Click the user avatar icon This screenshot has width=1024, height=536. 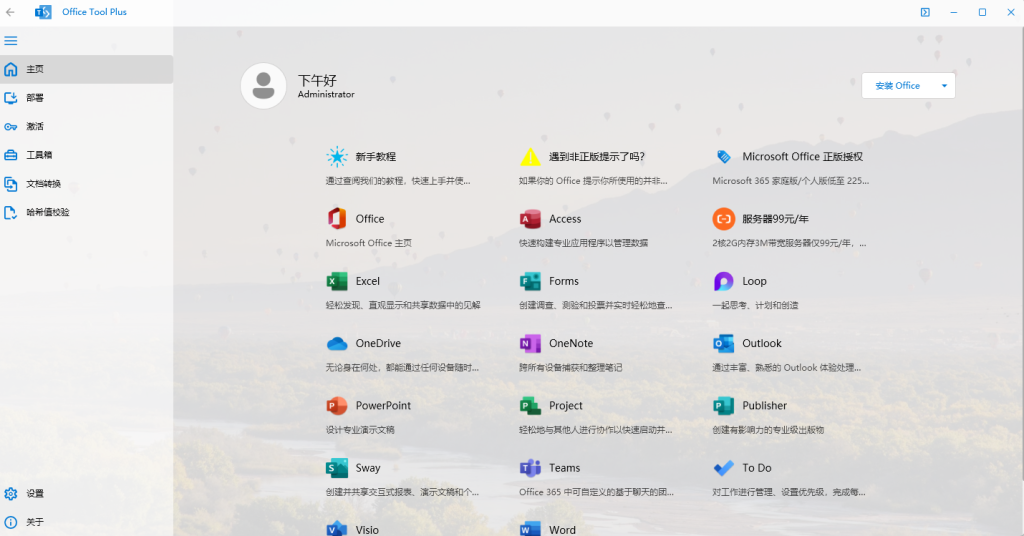pos(263,86)
